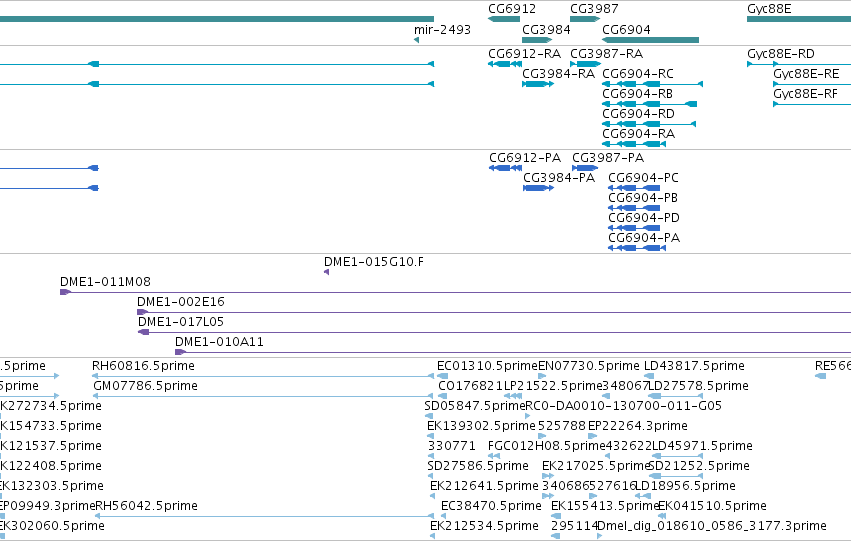Select the CG3987 gene bar
Viewport: 851px width, 541px height.
point(585,19)
